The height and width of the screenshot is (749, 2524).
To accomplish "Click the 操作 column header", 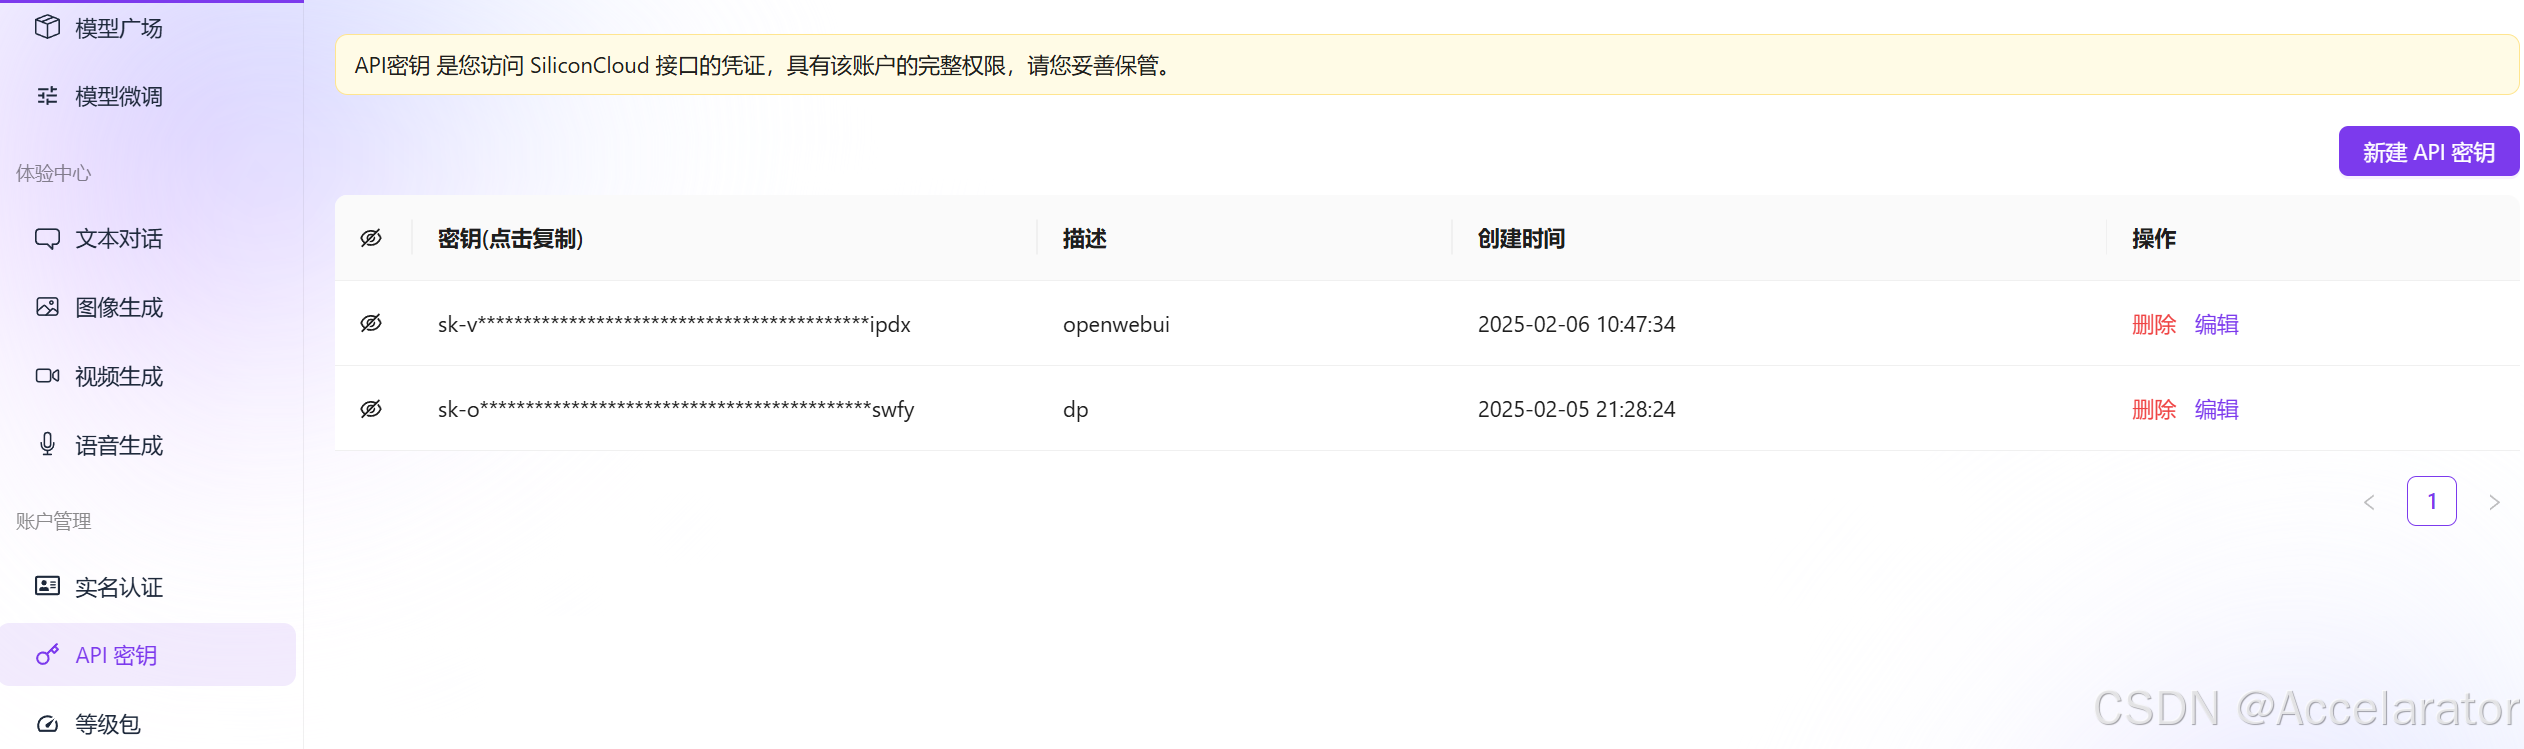I will tap(2154, 239).
